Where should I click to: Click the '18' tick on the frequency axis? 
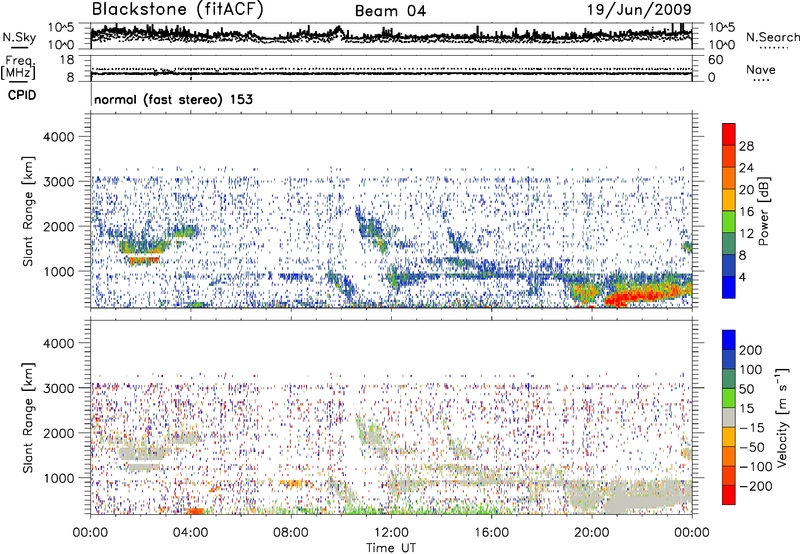coord(67,60)
